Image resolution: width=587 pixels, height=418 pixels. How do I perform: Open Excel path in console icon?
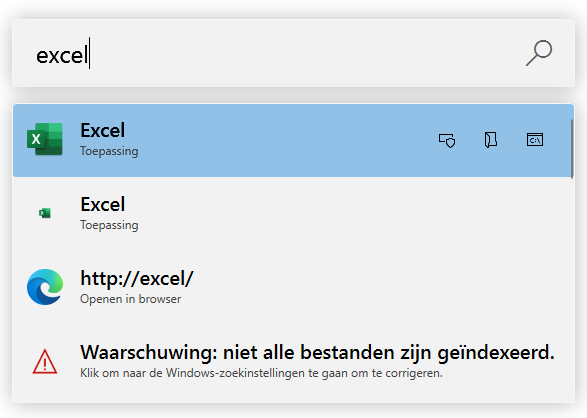(x=535, y=140)
